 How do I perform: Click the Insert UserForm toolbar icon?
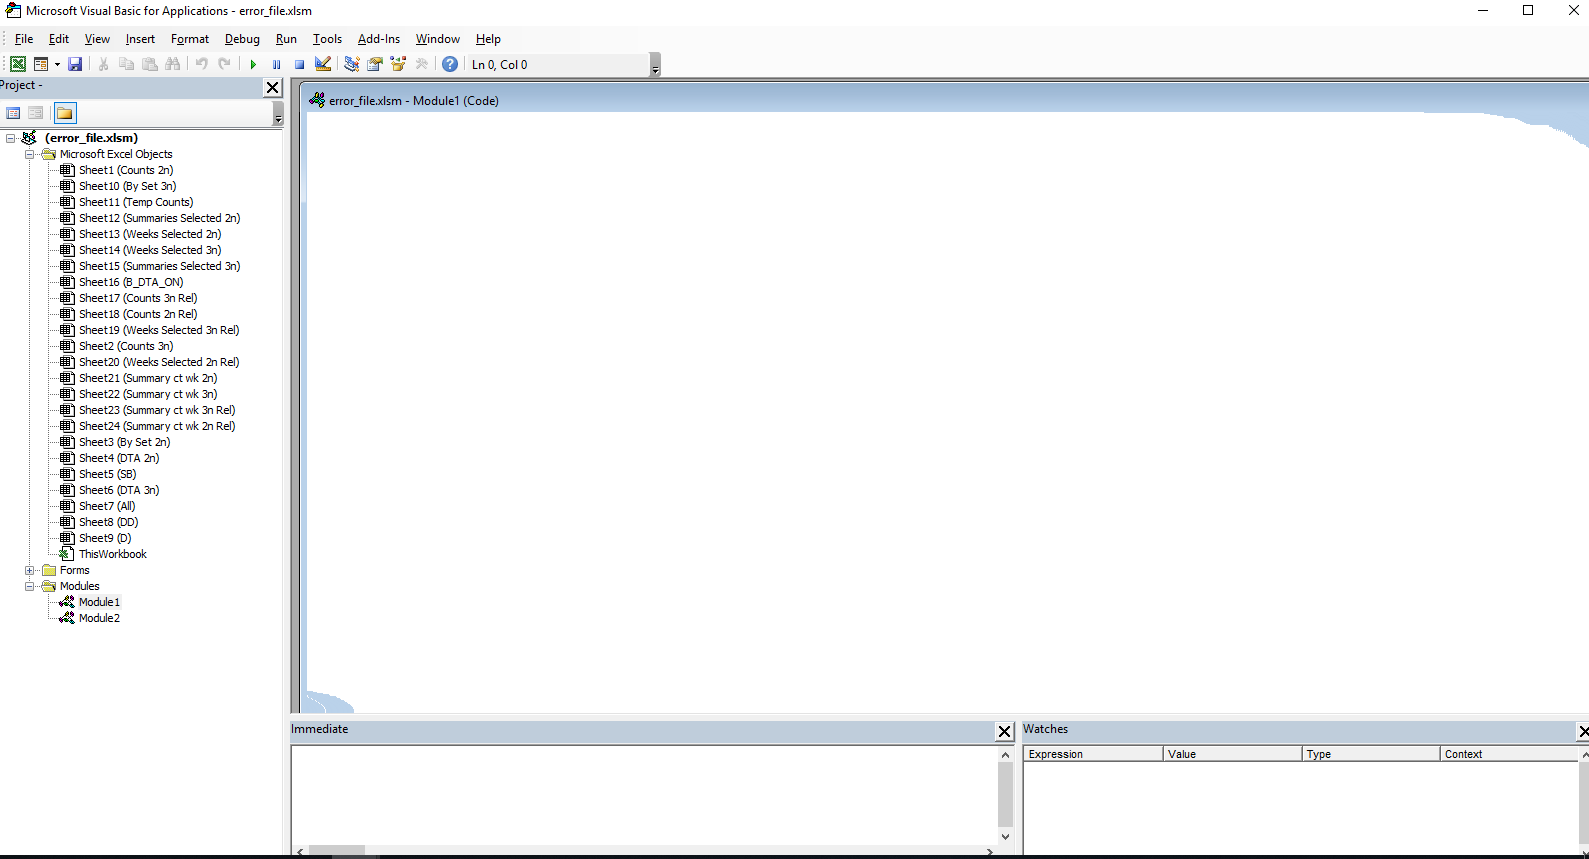41,64
